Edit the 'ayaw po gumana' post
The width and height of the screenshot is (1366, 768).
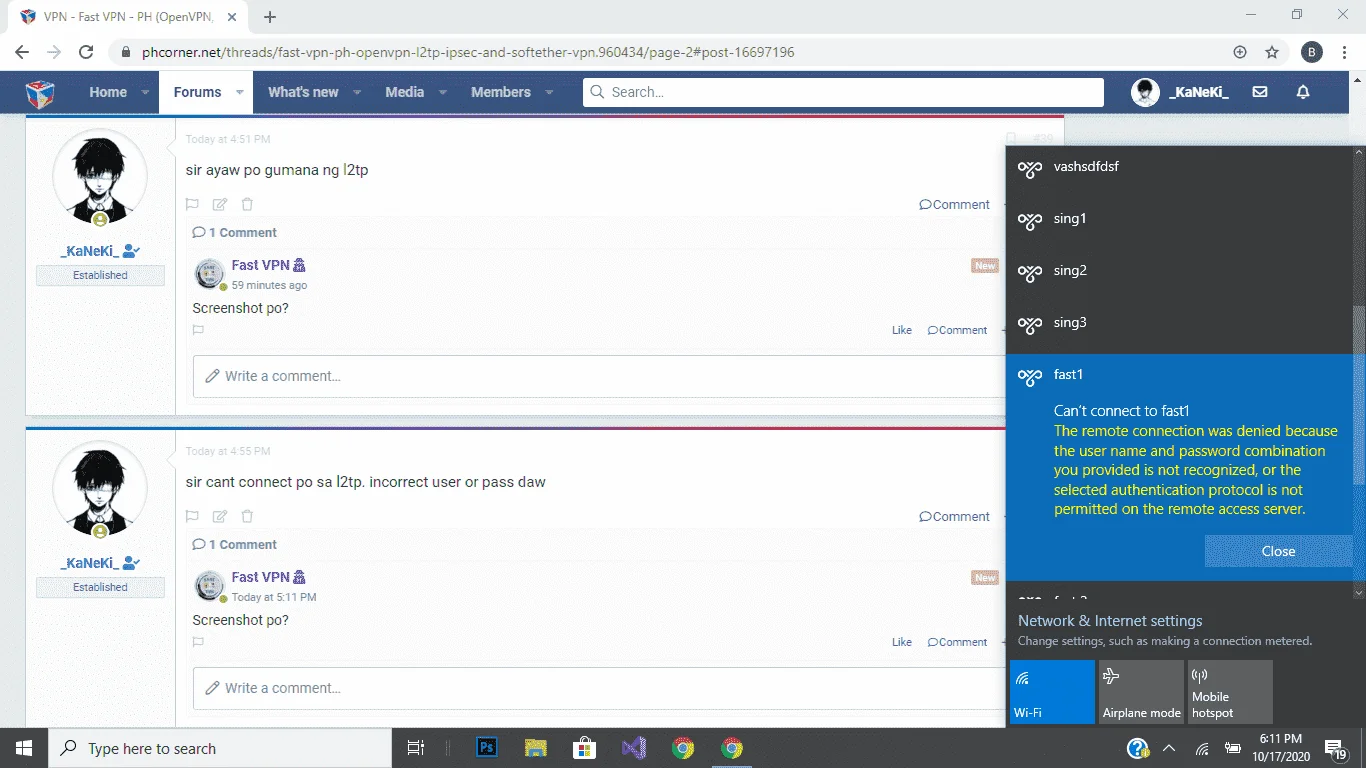coord(220,204)
